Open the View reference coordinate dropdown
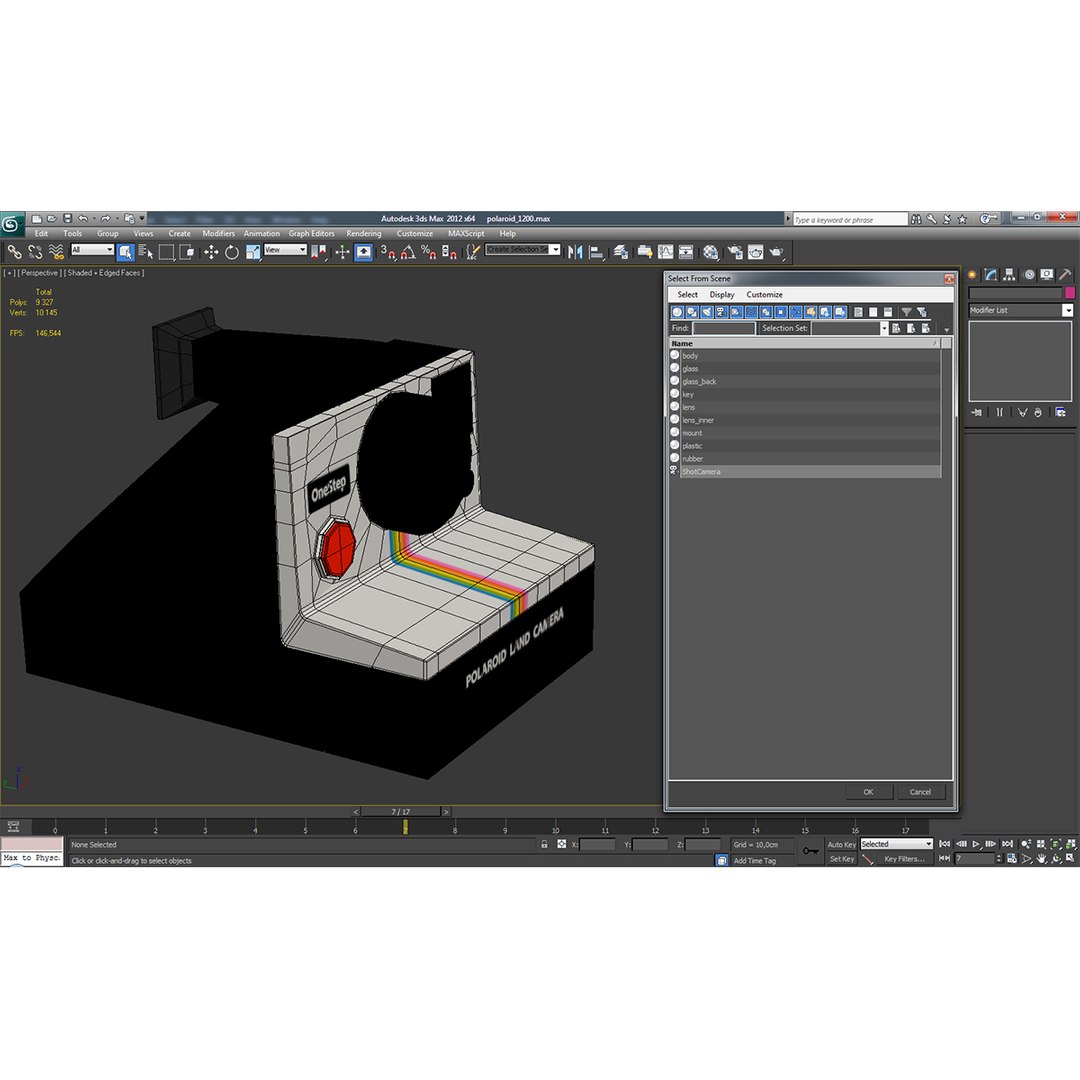The width and height of the screenshot is (1080, 1080). (x=285, y=249)
